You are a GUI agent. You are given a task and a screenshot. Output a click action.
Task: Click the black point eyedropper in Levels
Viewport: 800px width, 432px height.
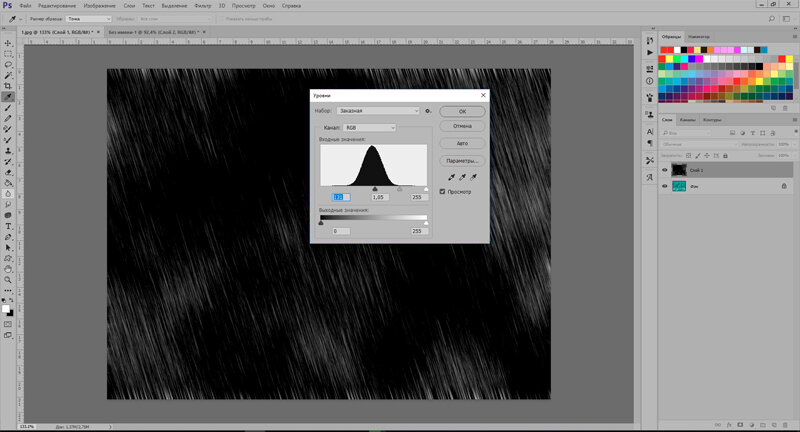[451, 177]
